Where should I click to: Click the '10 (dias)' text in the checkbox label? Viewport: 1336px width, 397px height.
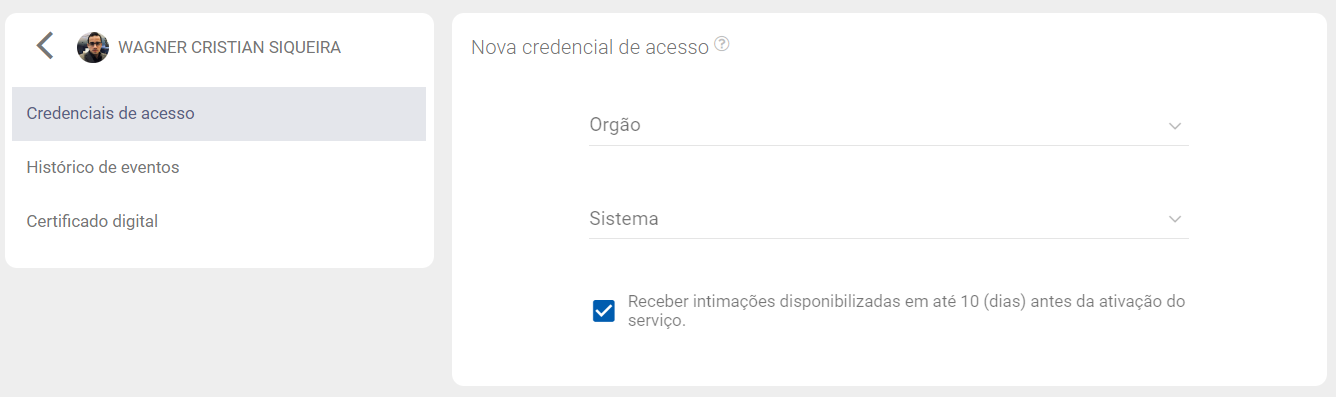coord(993,301)
